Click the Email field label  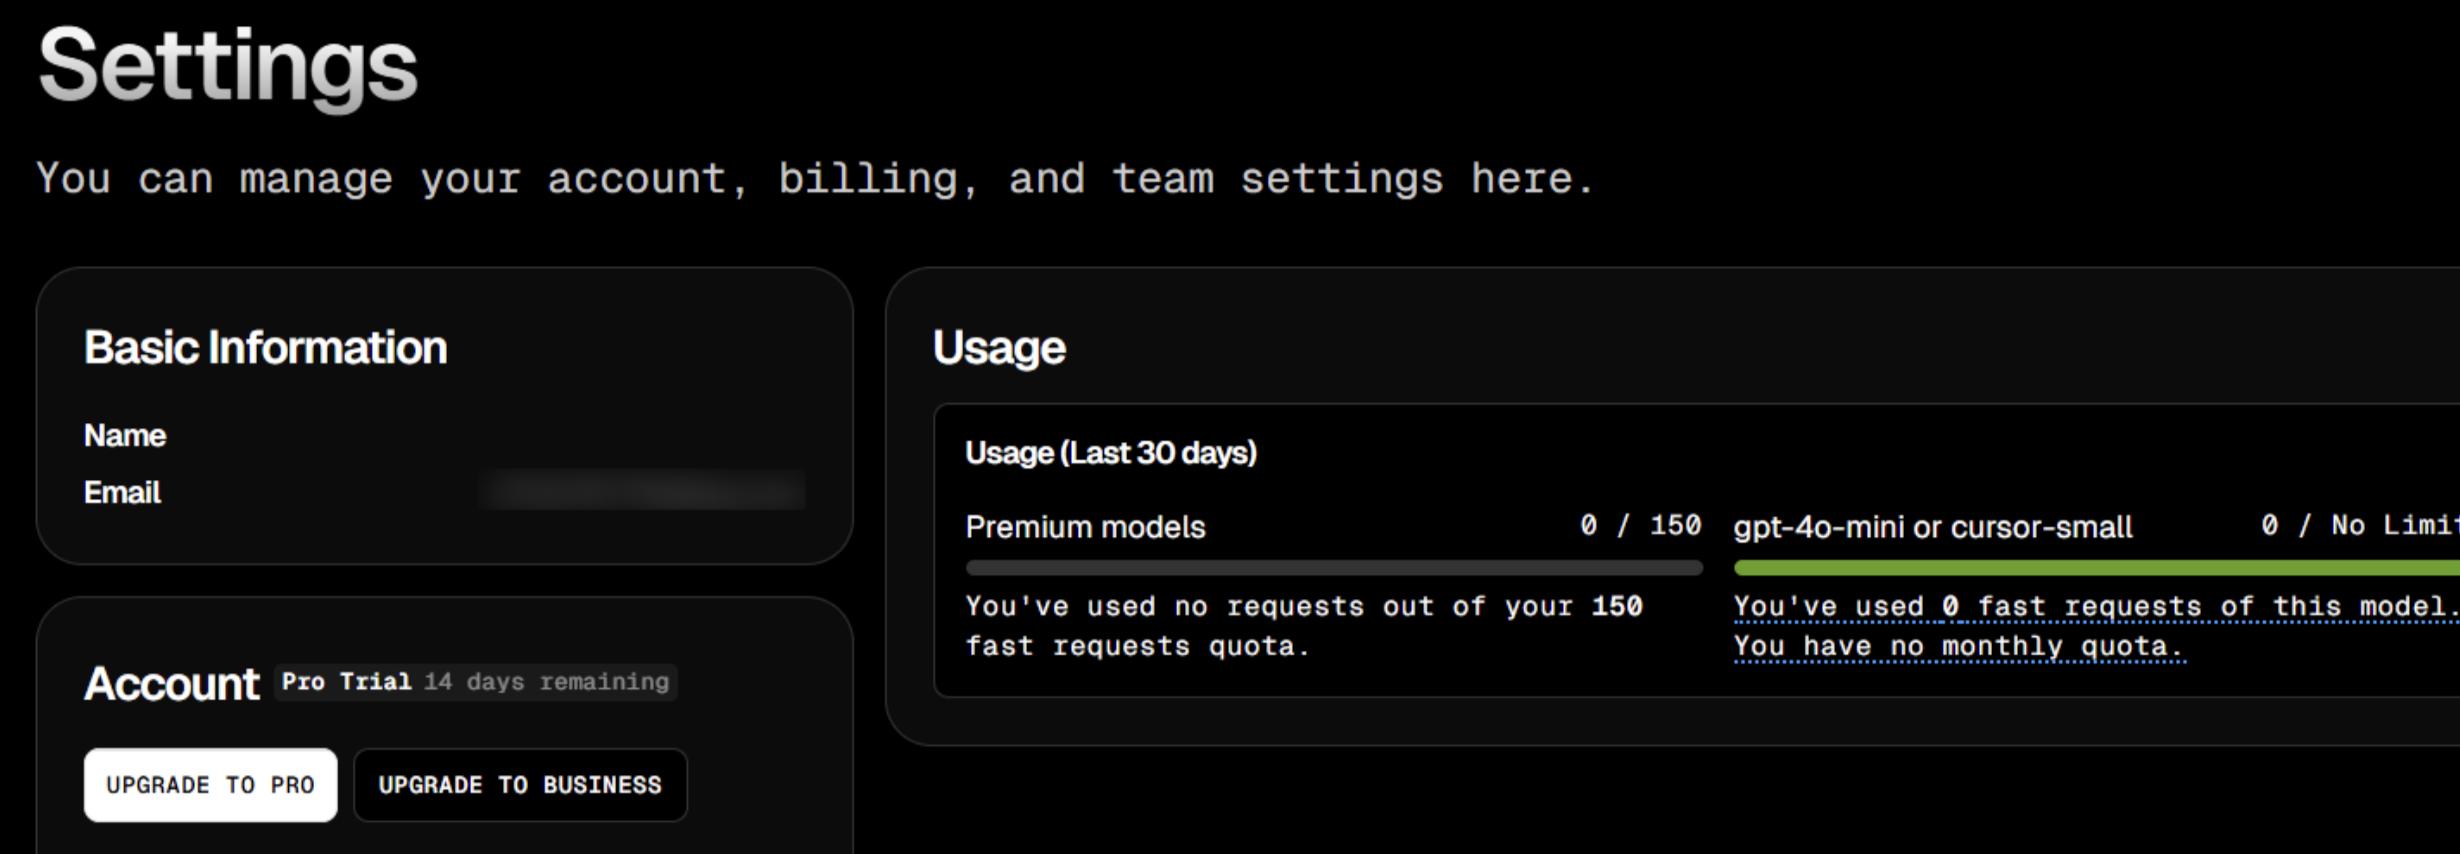[122, 492]
